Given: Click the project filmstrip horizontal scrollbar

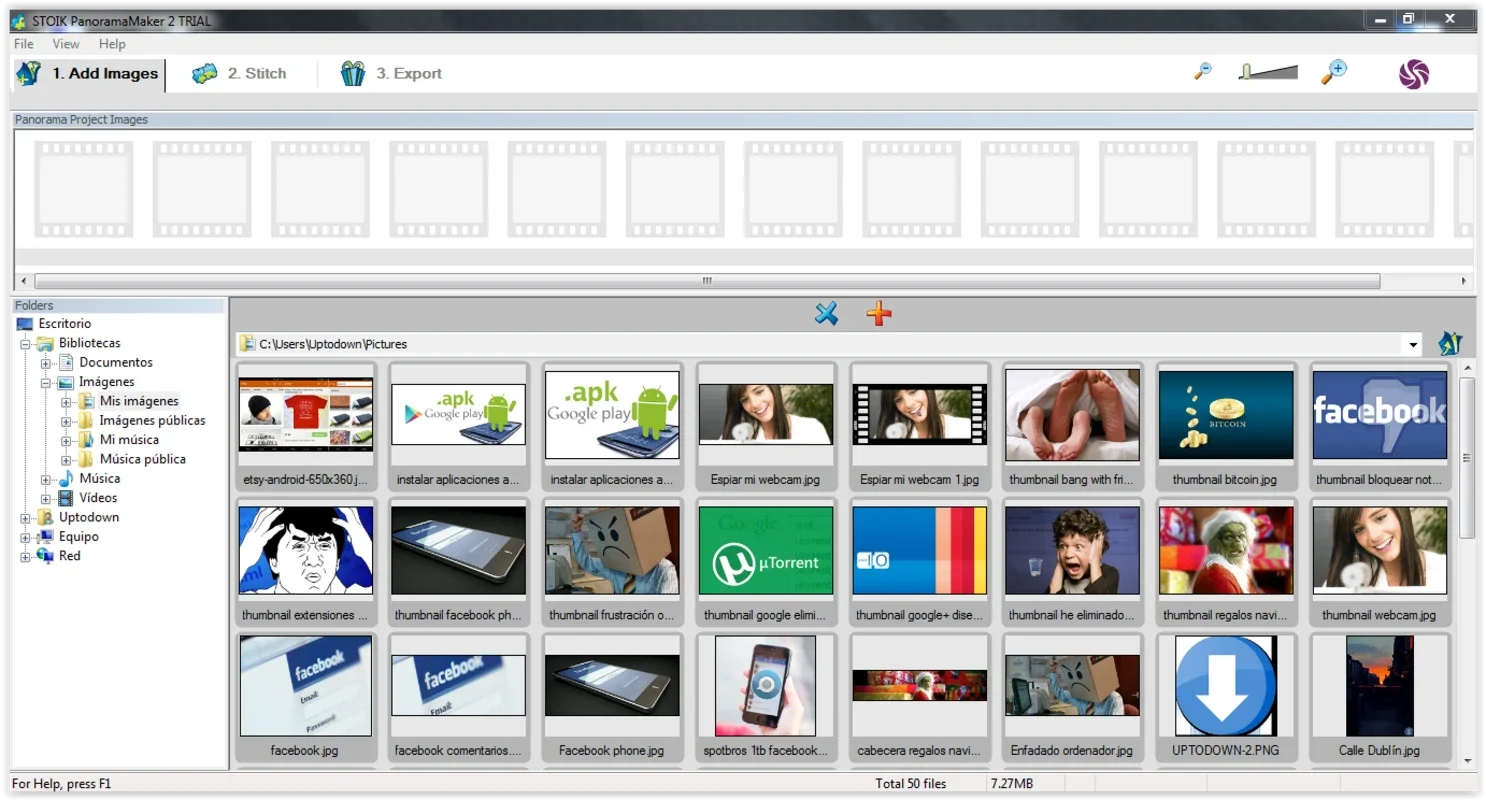Looking at the screenshot, I should (707, 281).
